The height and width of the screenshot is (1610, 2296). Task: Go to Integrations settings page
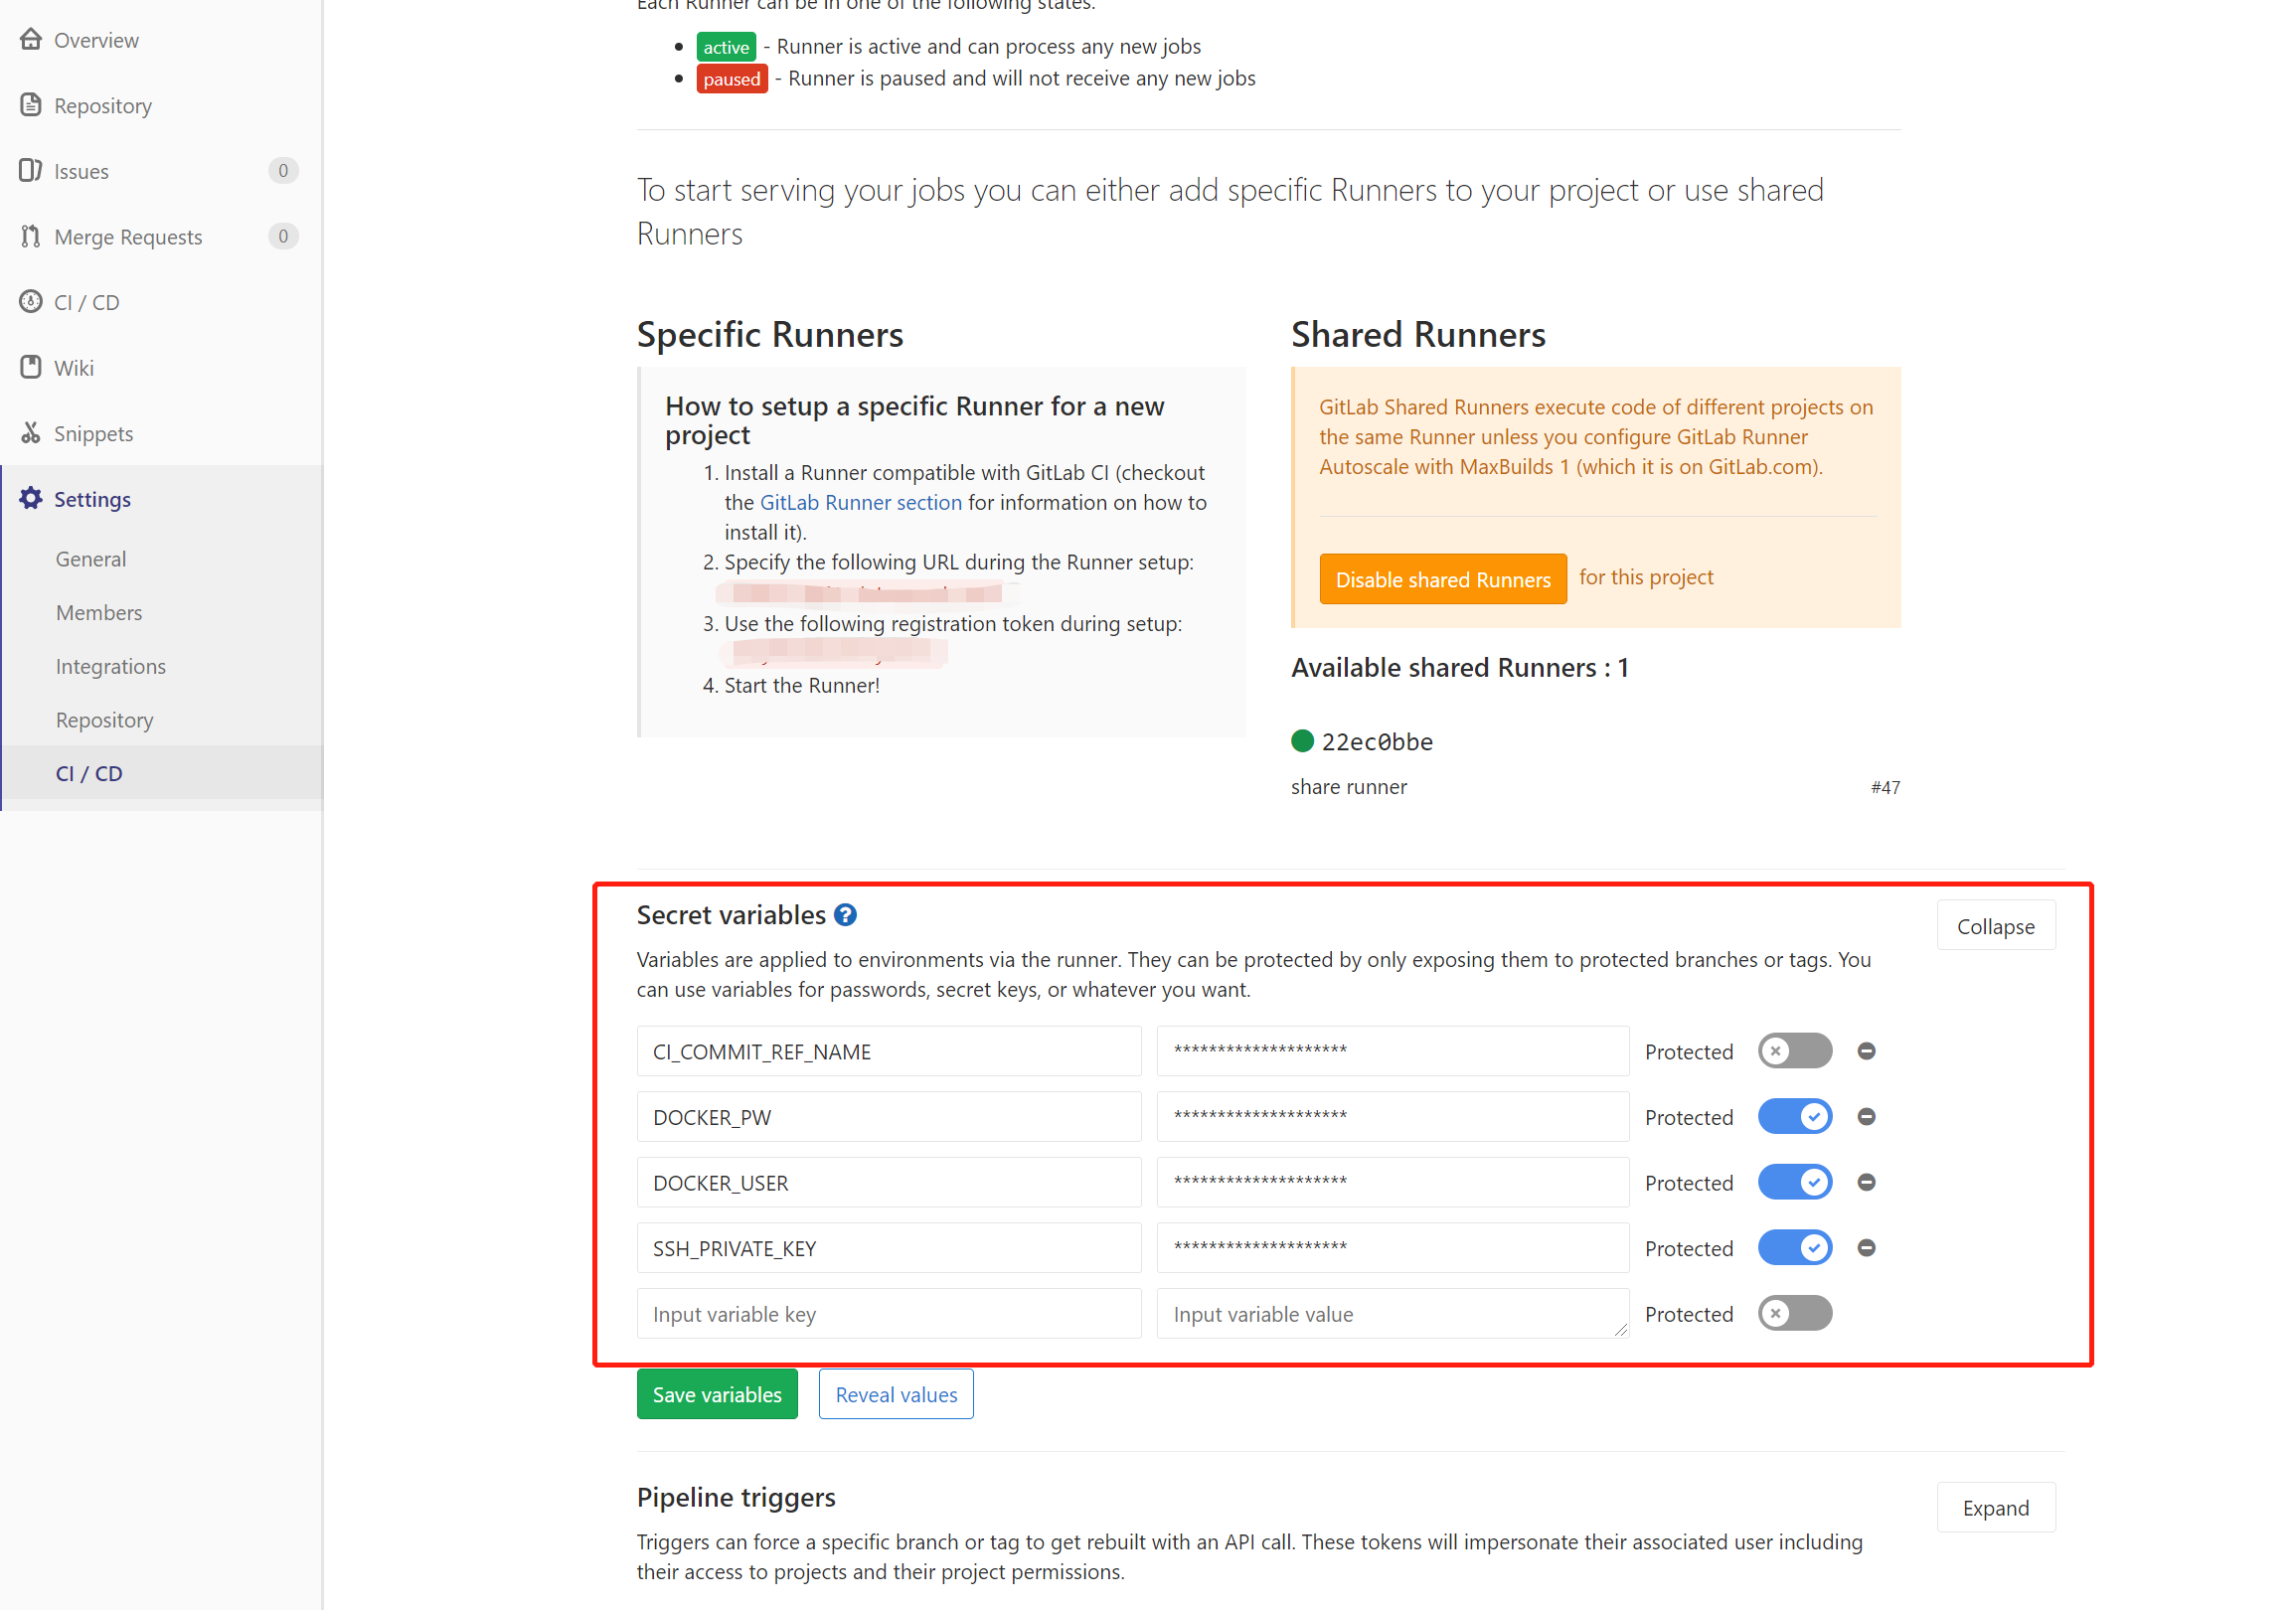tap(111, 666)
